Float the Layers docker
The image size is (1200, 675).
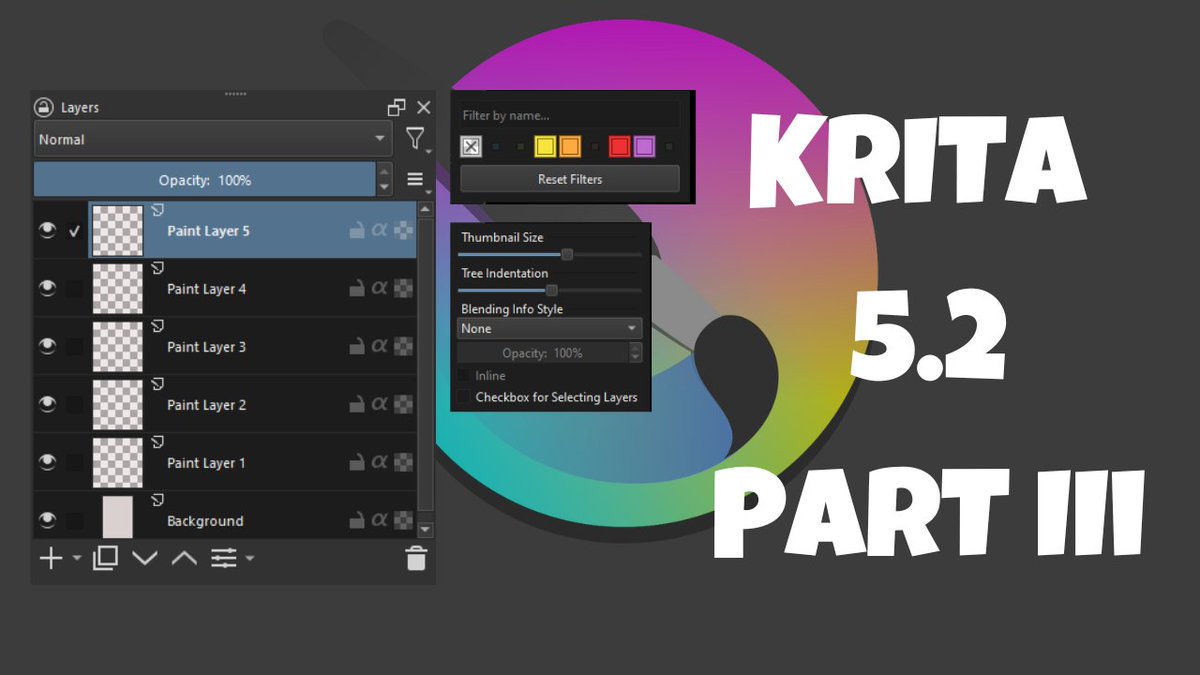point(397,107)
